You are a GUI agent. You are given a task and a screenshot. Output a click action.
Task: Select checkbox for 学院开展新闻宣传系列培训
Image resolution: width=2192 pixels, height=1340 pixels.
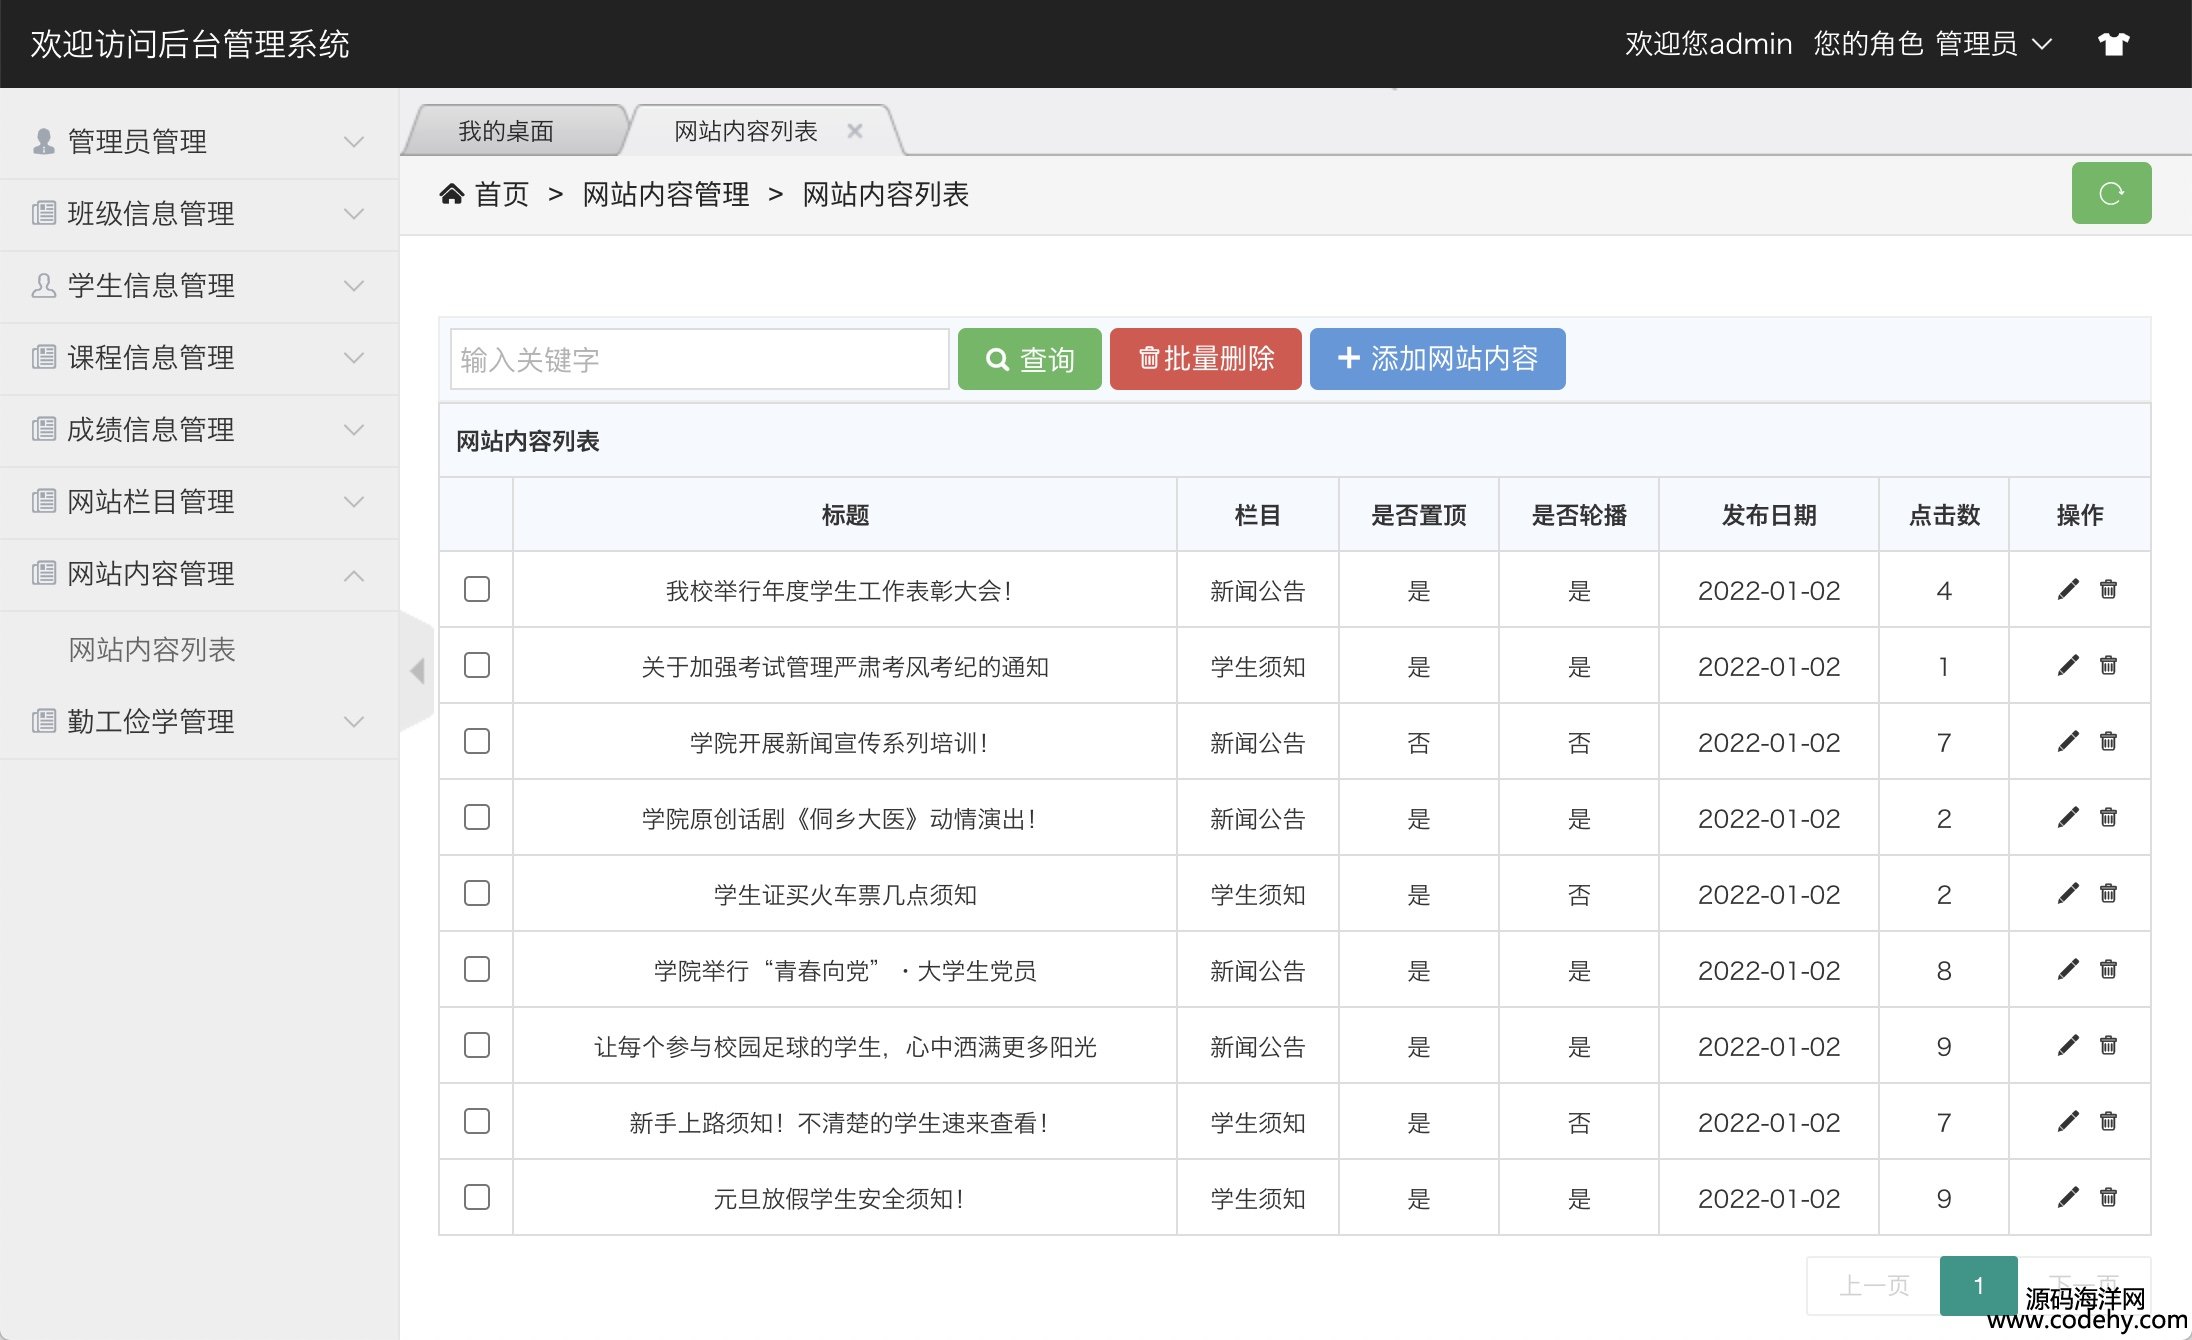click(477, 741)
